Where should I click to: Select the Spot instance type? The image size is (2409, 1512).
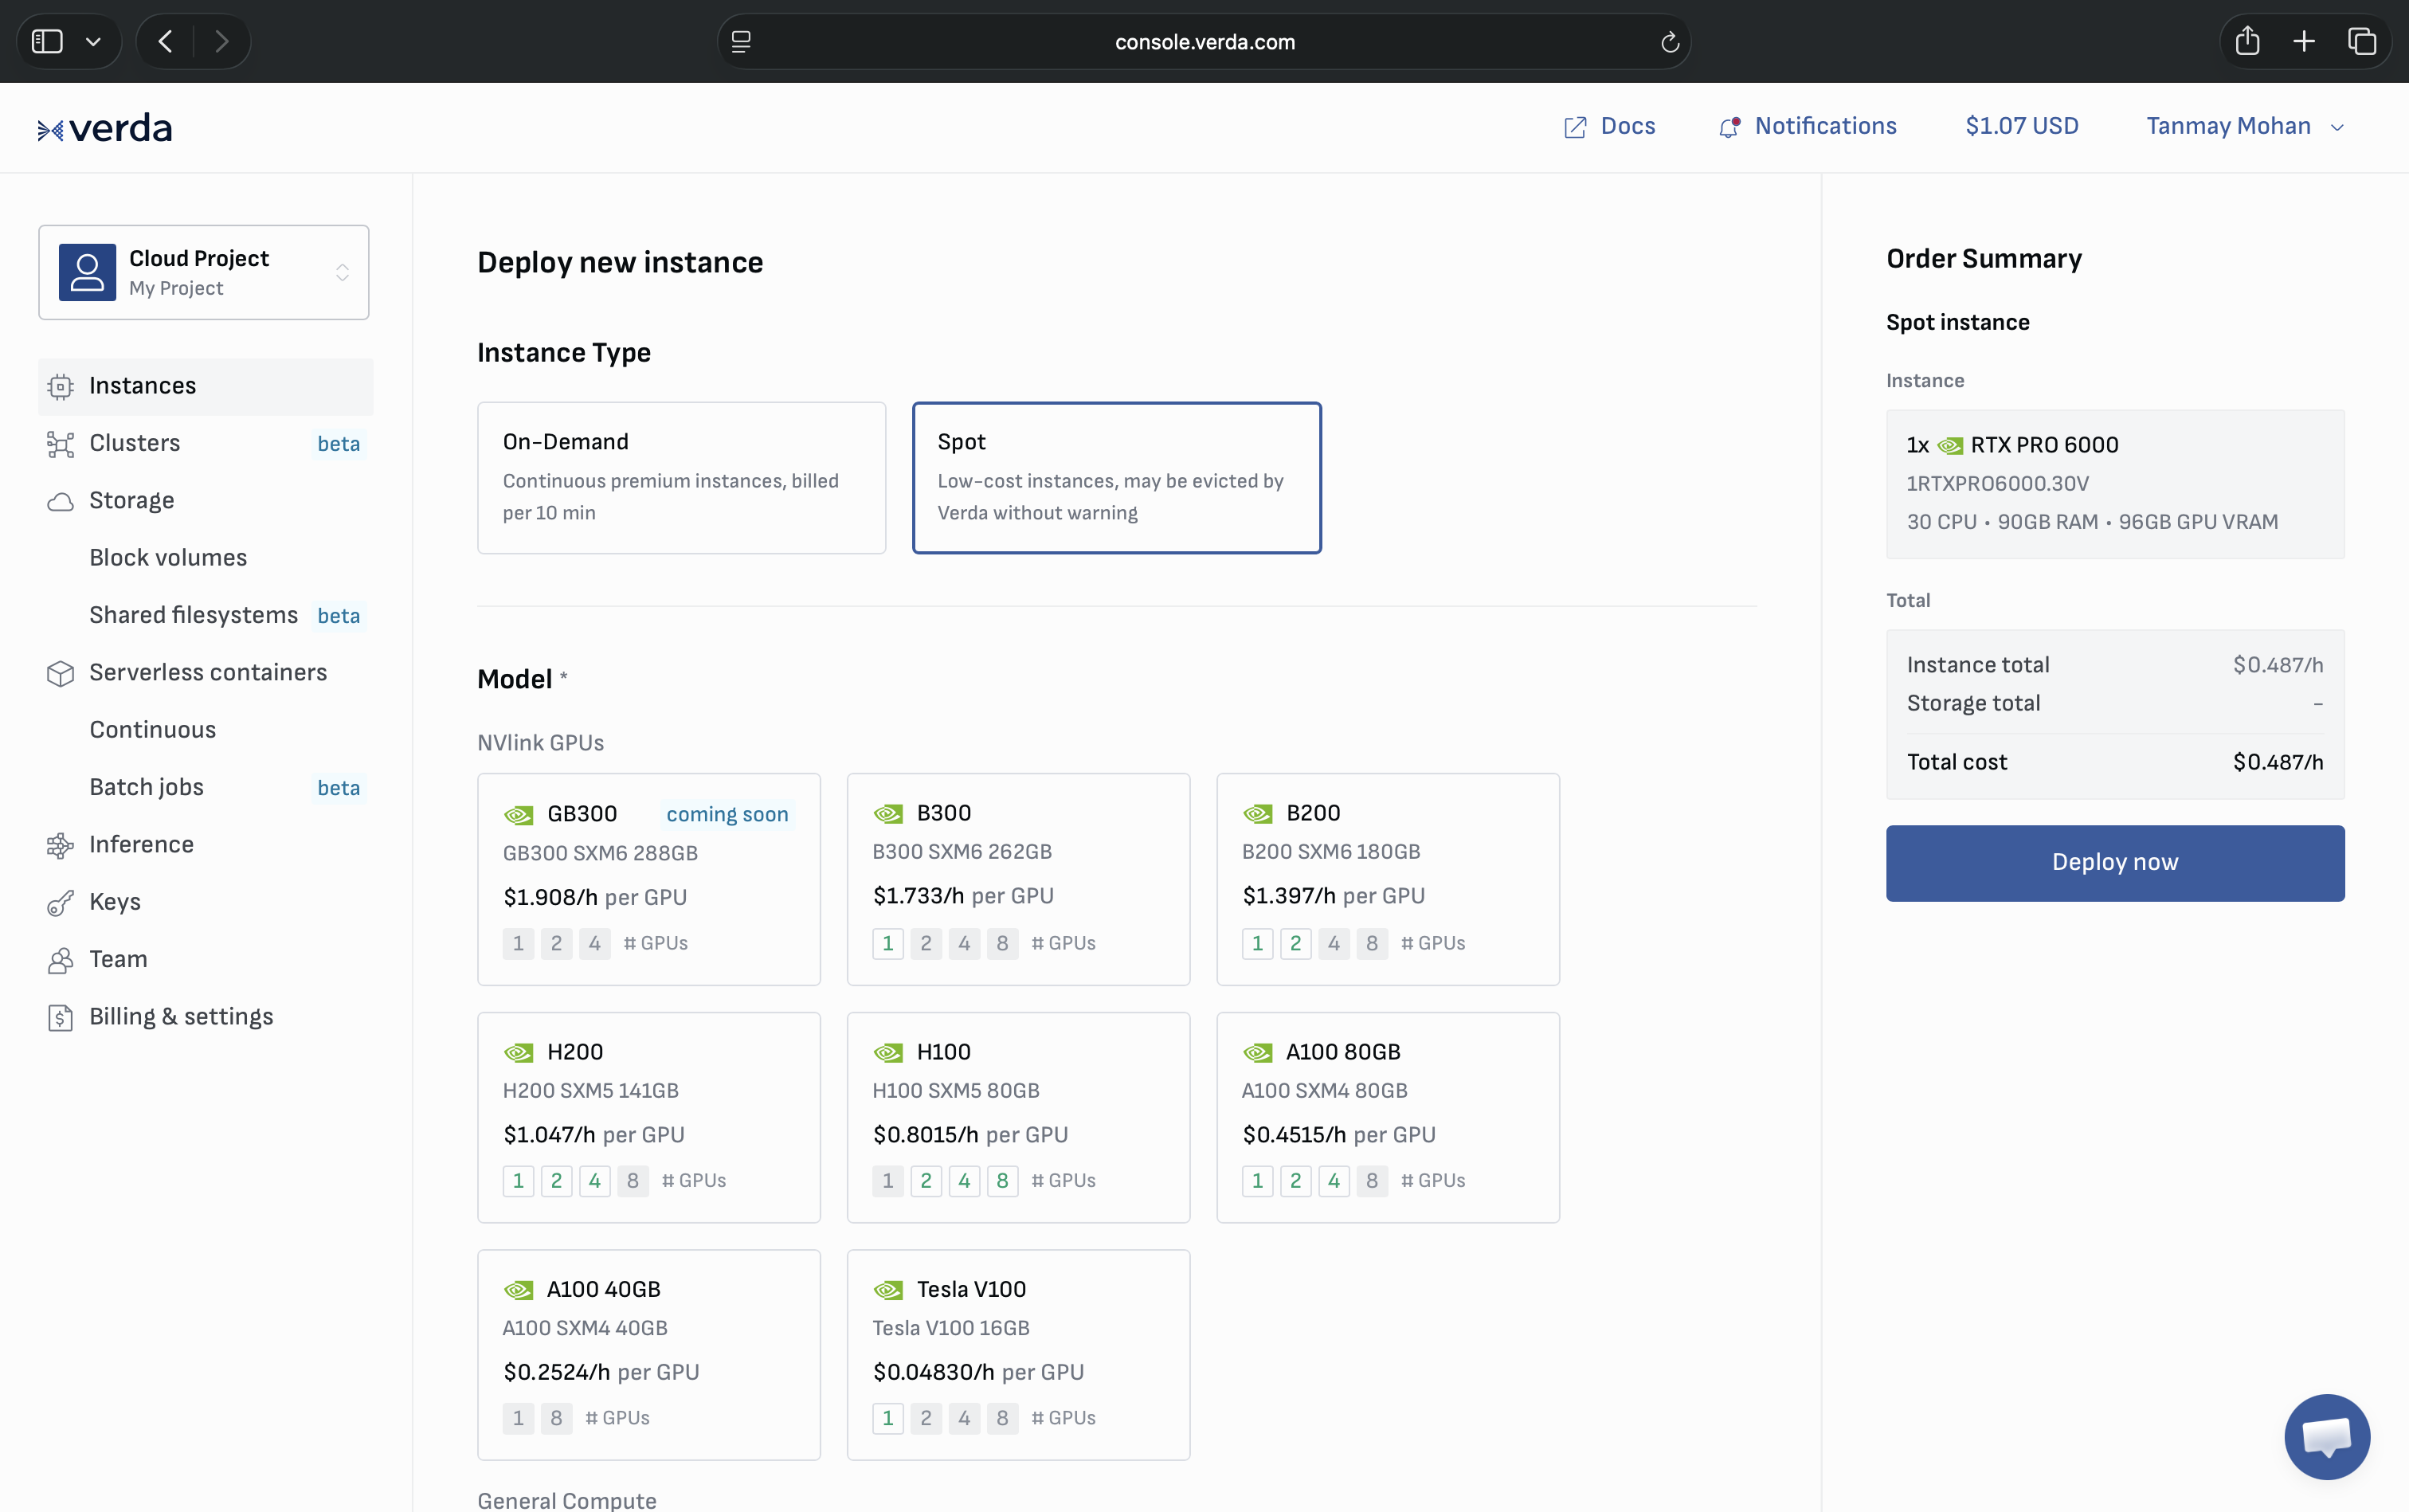point(1116,478)
